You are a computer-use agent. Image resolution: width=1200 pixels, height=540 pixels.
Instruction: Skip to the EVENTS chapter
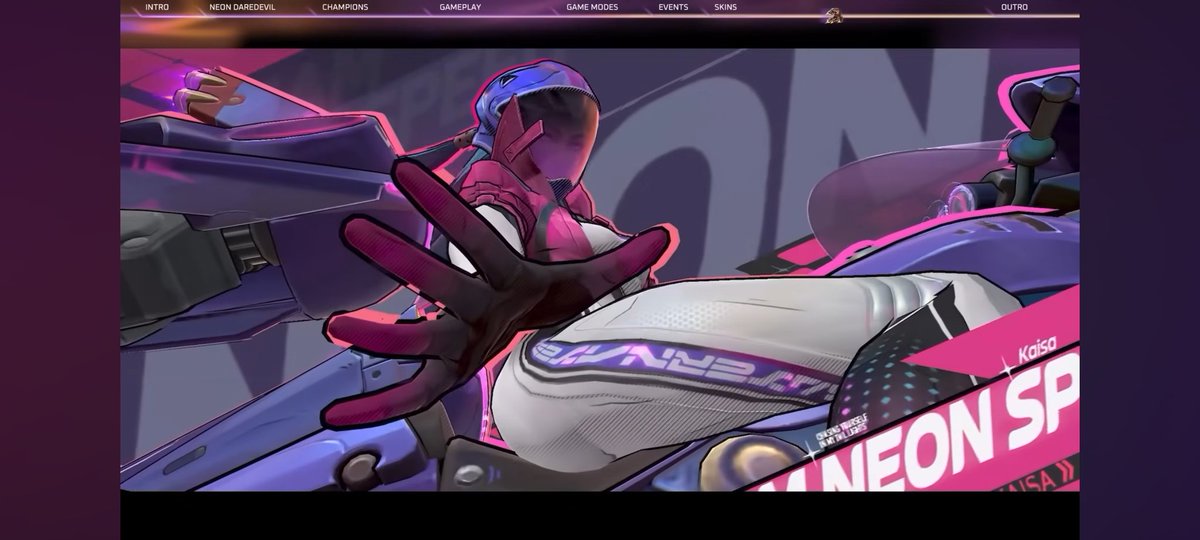pyautogui.click(x=673, y=7)
